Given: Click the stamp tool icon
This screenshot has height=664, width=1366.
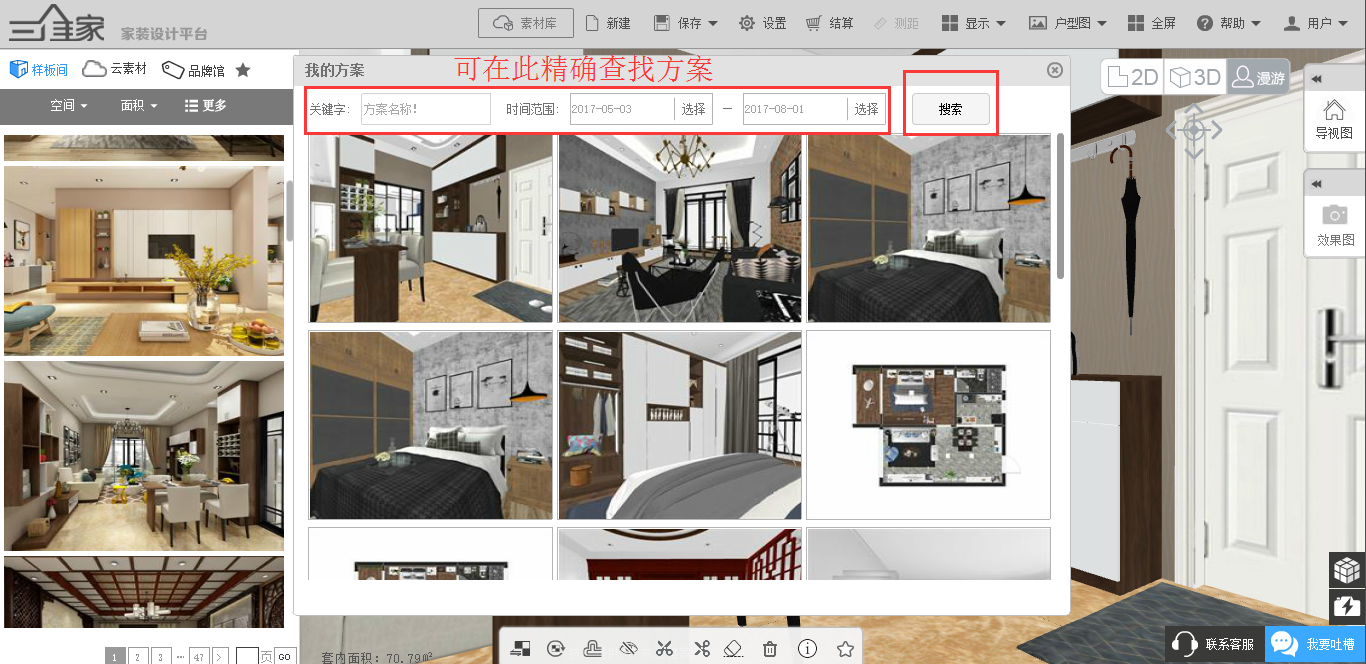Looking at the screenshot, I should point(592,648).
